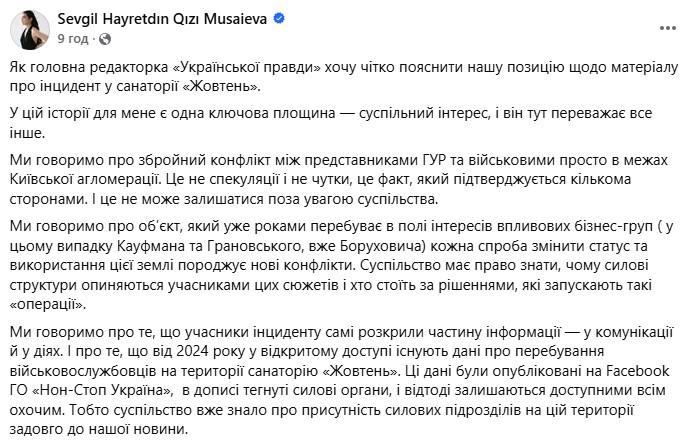Open the post timestamp "9 год"
Viewport: 695px width, 448px height.
[x=73, y=39]
